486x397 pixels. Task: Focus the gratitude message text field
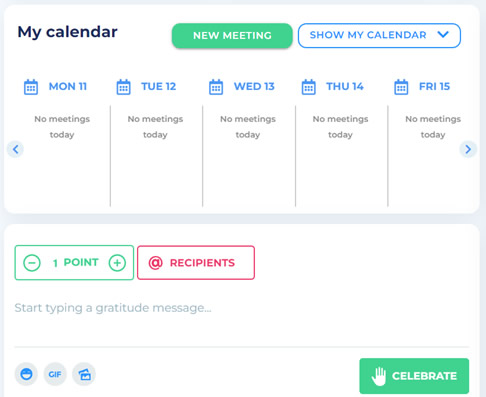click(x=242, y=319)
